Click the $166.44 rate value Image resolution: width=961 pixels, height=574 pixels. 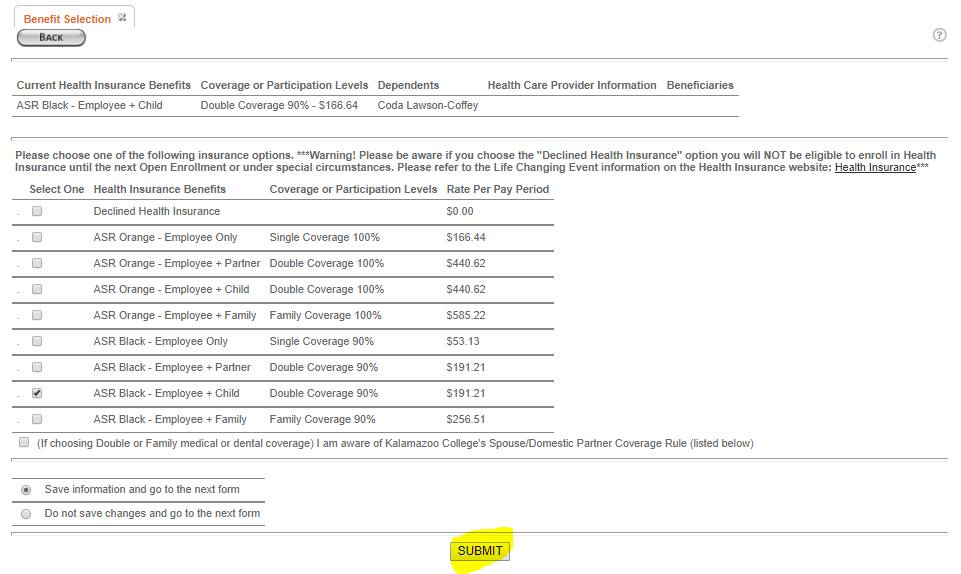pyautogui.click(x=466, y=237)
